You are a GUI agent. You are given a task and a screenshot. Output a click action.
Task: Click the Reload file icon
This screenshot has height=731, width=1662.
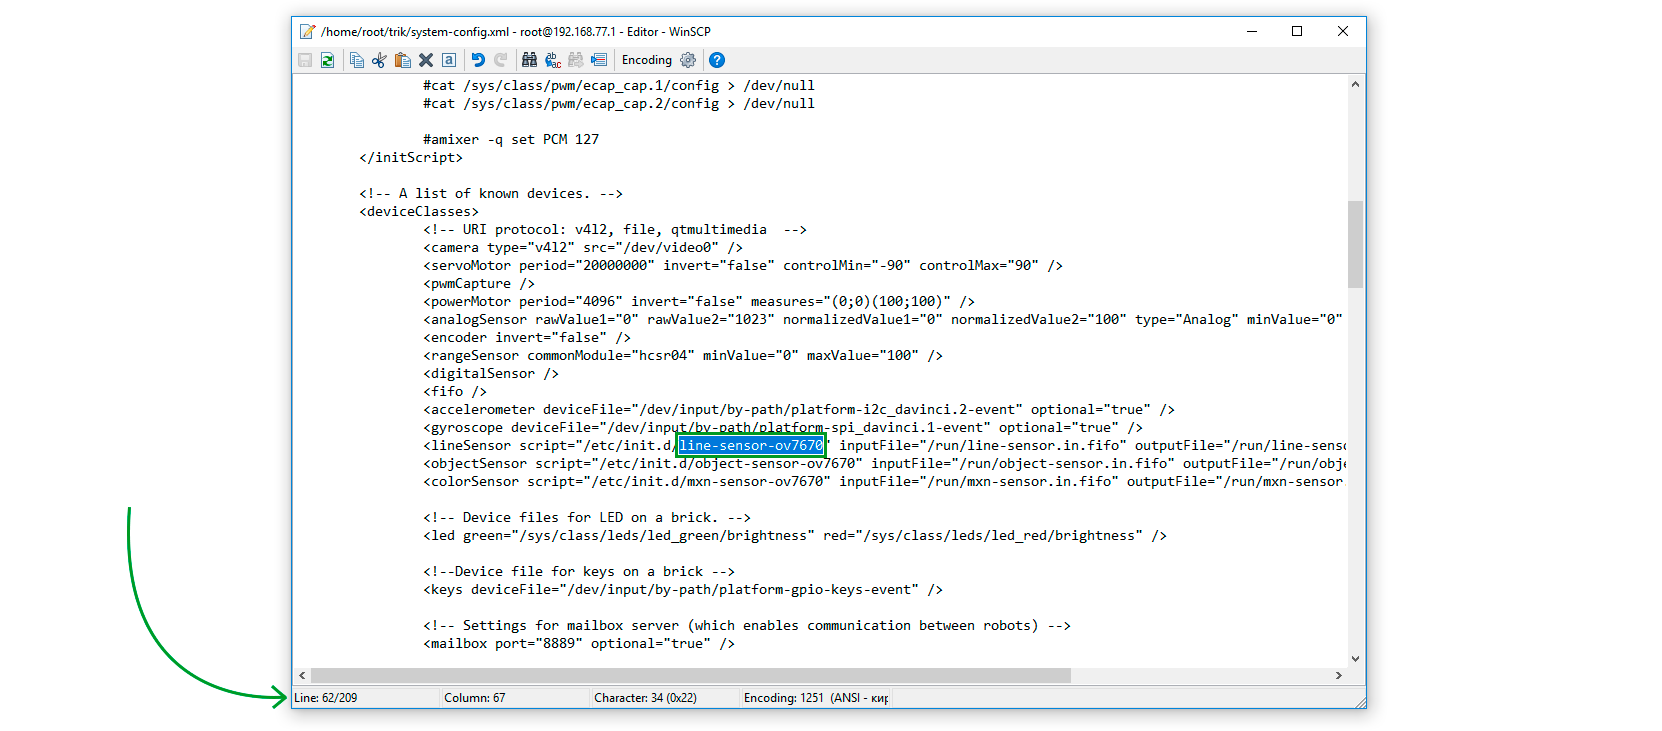(x=327, y=60)
